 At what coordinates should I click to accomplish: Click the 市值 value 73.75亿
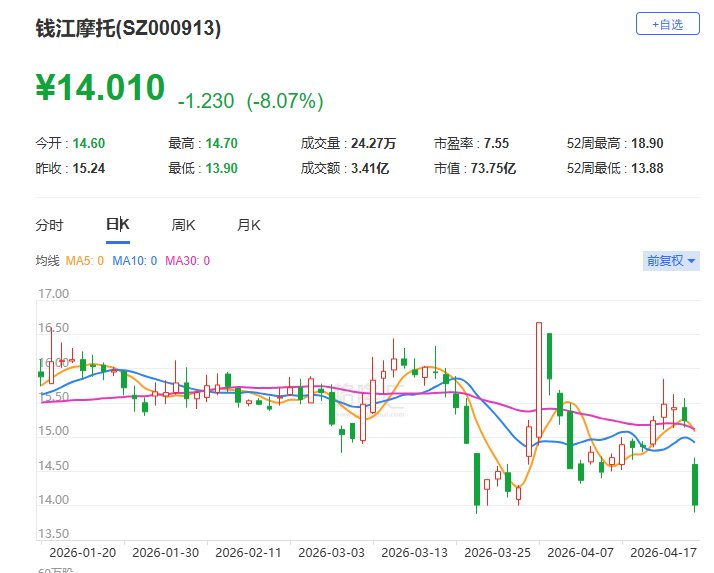click(493, 169)
